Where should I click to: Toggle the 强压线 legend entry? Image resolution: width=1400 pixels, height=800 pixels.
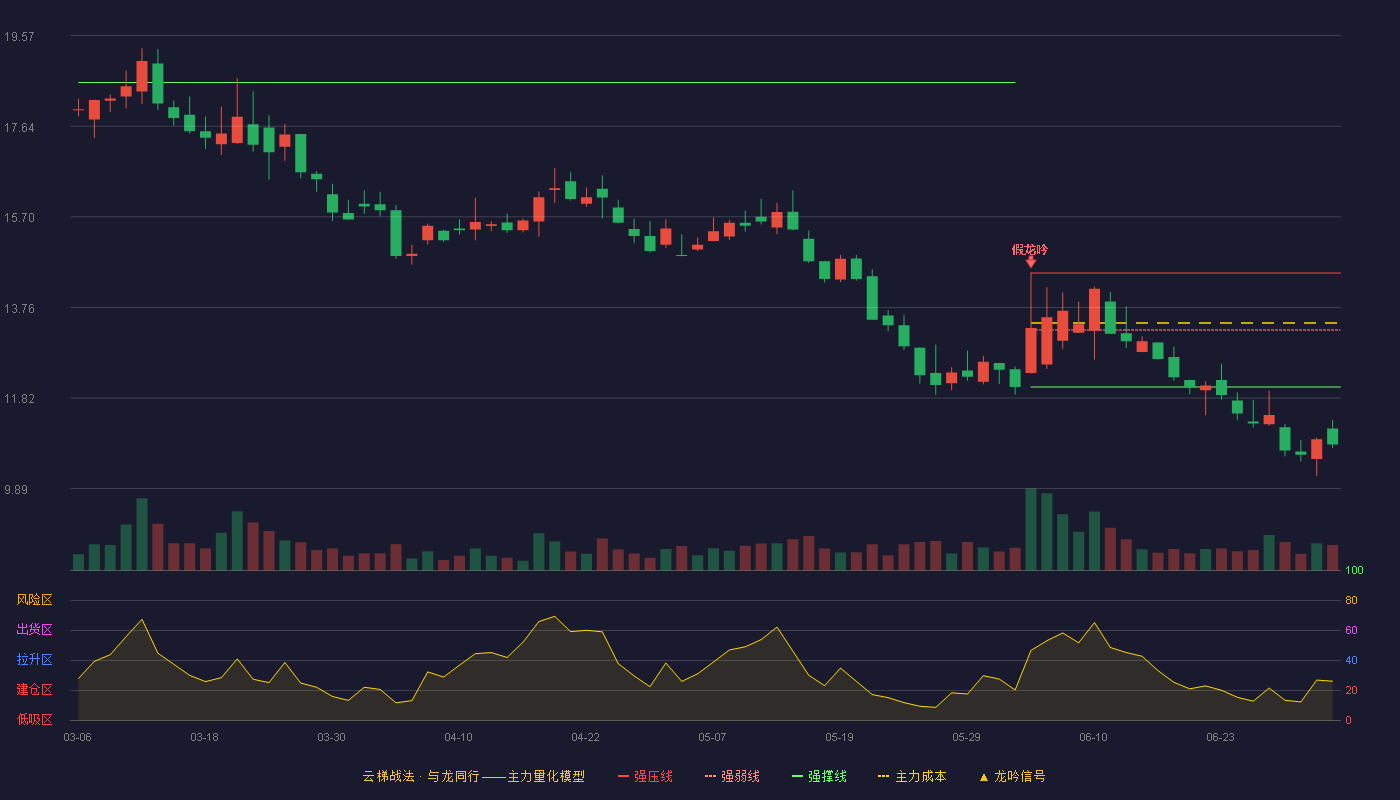click(645, 776)
